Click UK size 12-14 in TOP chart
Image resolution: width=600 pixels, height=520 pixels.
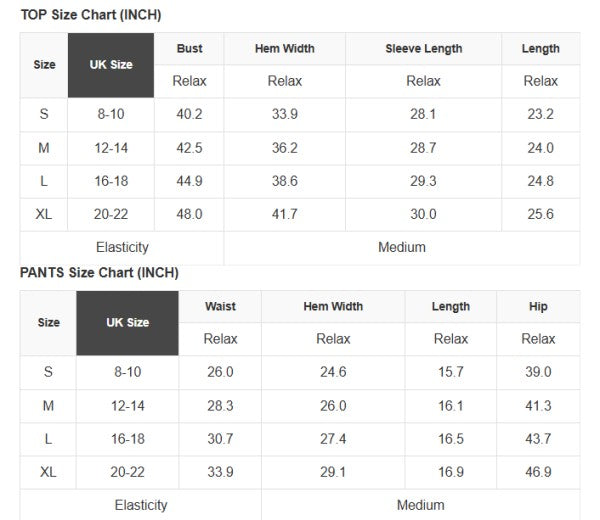click(111, 148)
